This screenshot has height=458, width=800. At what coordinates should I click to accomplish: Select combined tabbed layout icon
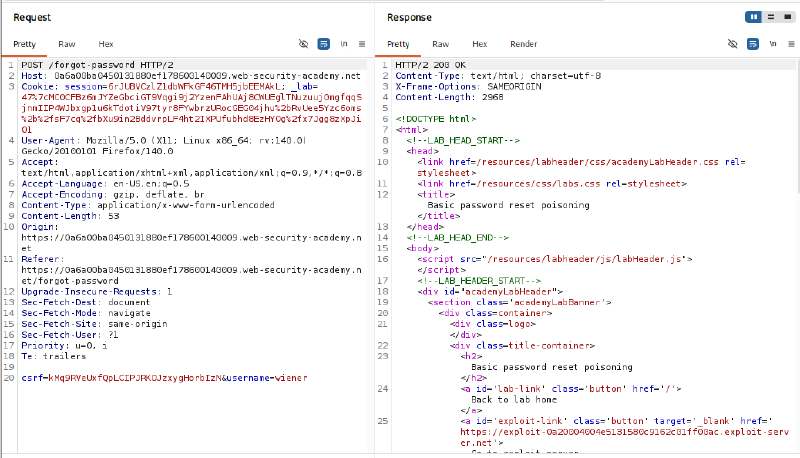click(x=788, y=17)
